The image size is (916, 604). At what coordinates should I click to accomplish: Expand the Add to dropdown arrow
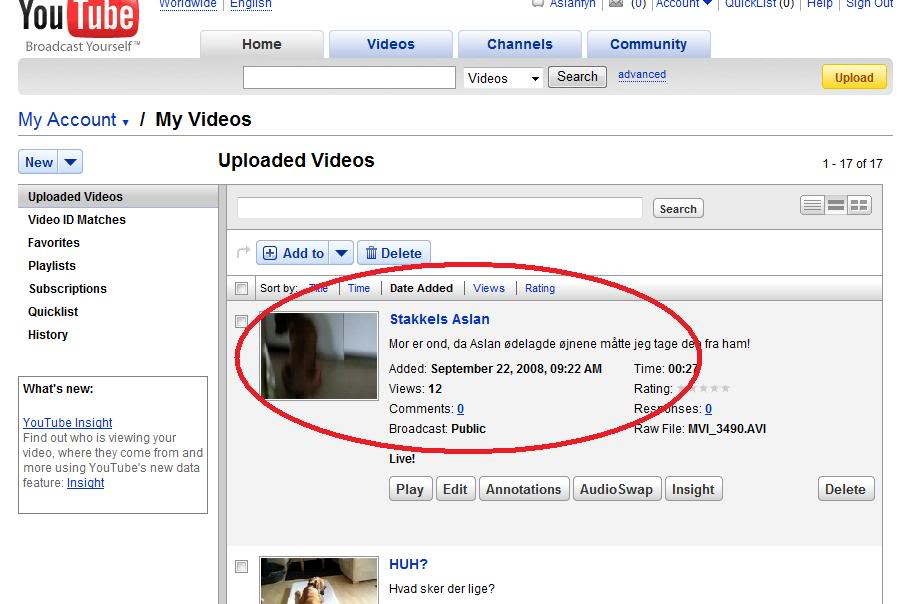tap(341, 253)
